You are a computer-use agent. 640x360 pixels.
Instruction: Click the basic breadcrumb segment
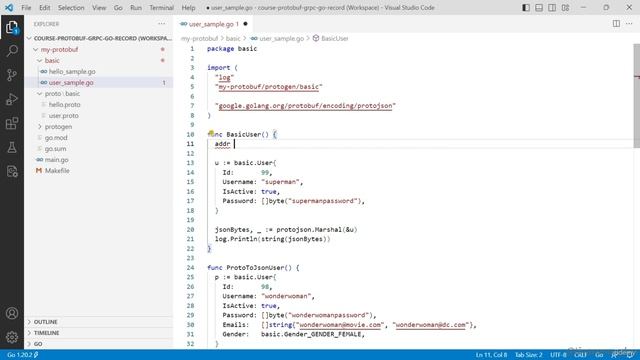coord(233,38)
